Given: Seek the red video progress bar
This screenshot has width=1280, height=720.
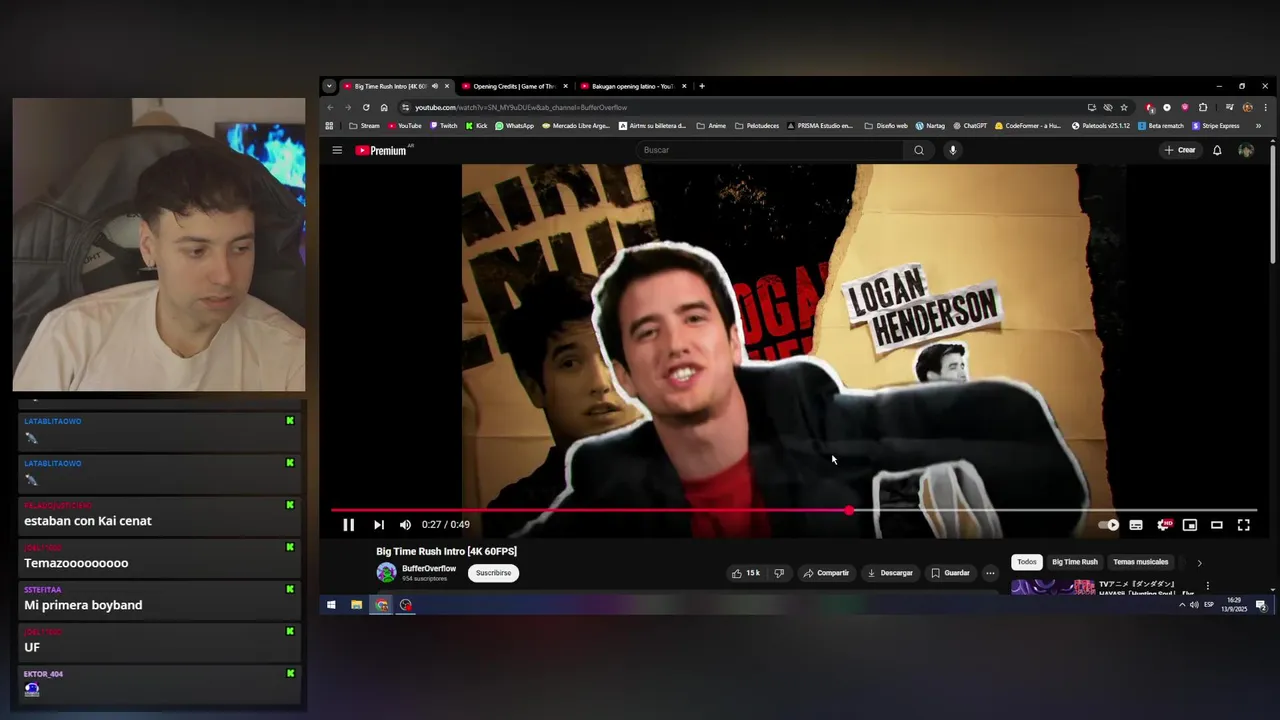Looking at the screenshot, I should coord(794,510).
